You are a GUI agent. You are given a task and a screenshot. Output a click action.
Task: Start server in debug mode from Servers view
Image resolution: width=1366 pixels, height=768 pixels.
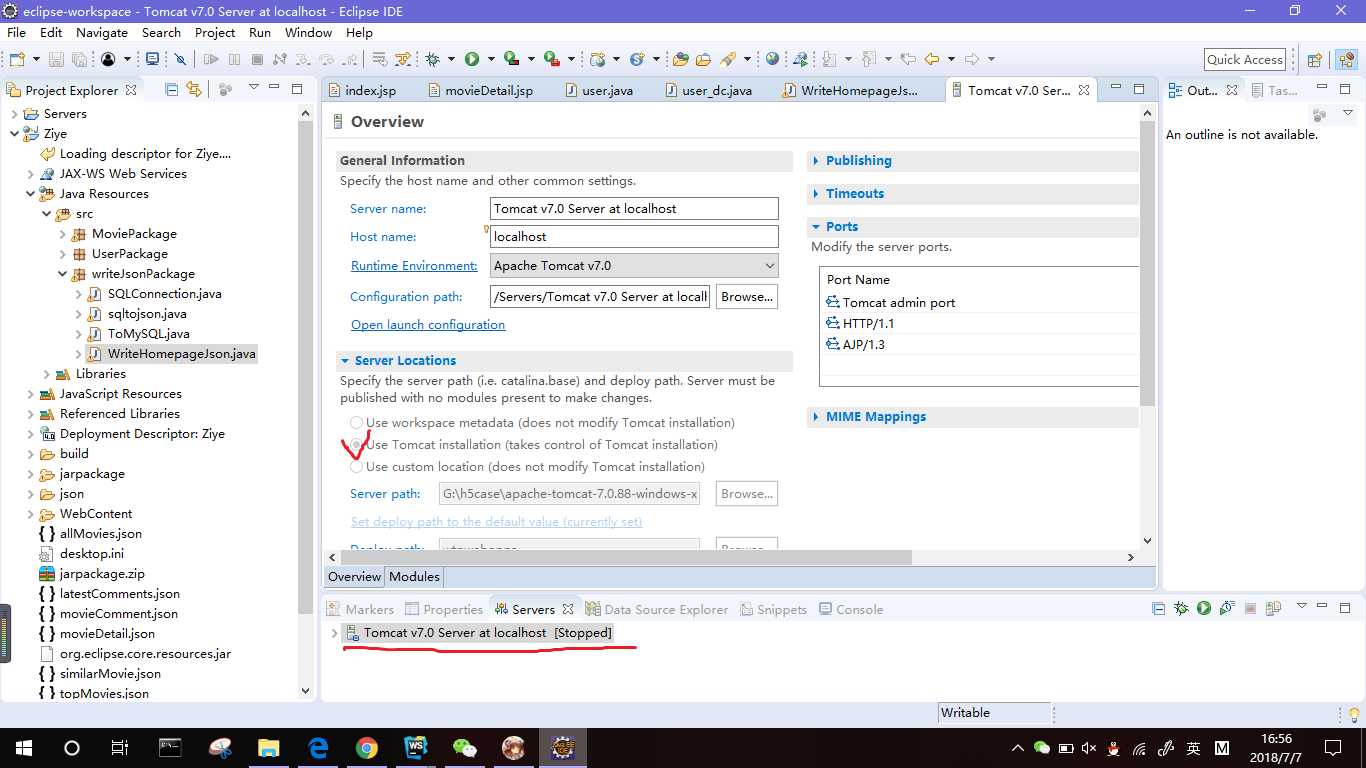click(1182, 608)
